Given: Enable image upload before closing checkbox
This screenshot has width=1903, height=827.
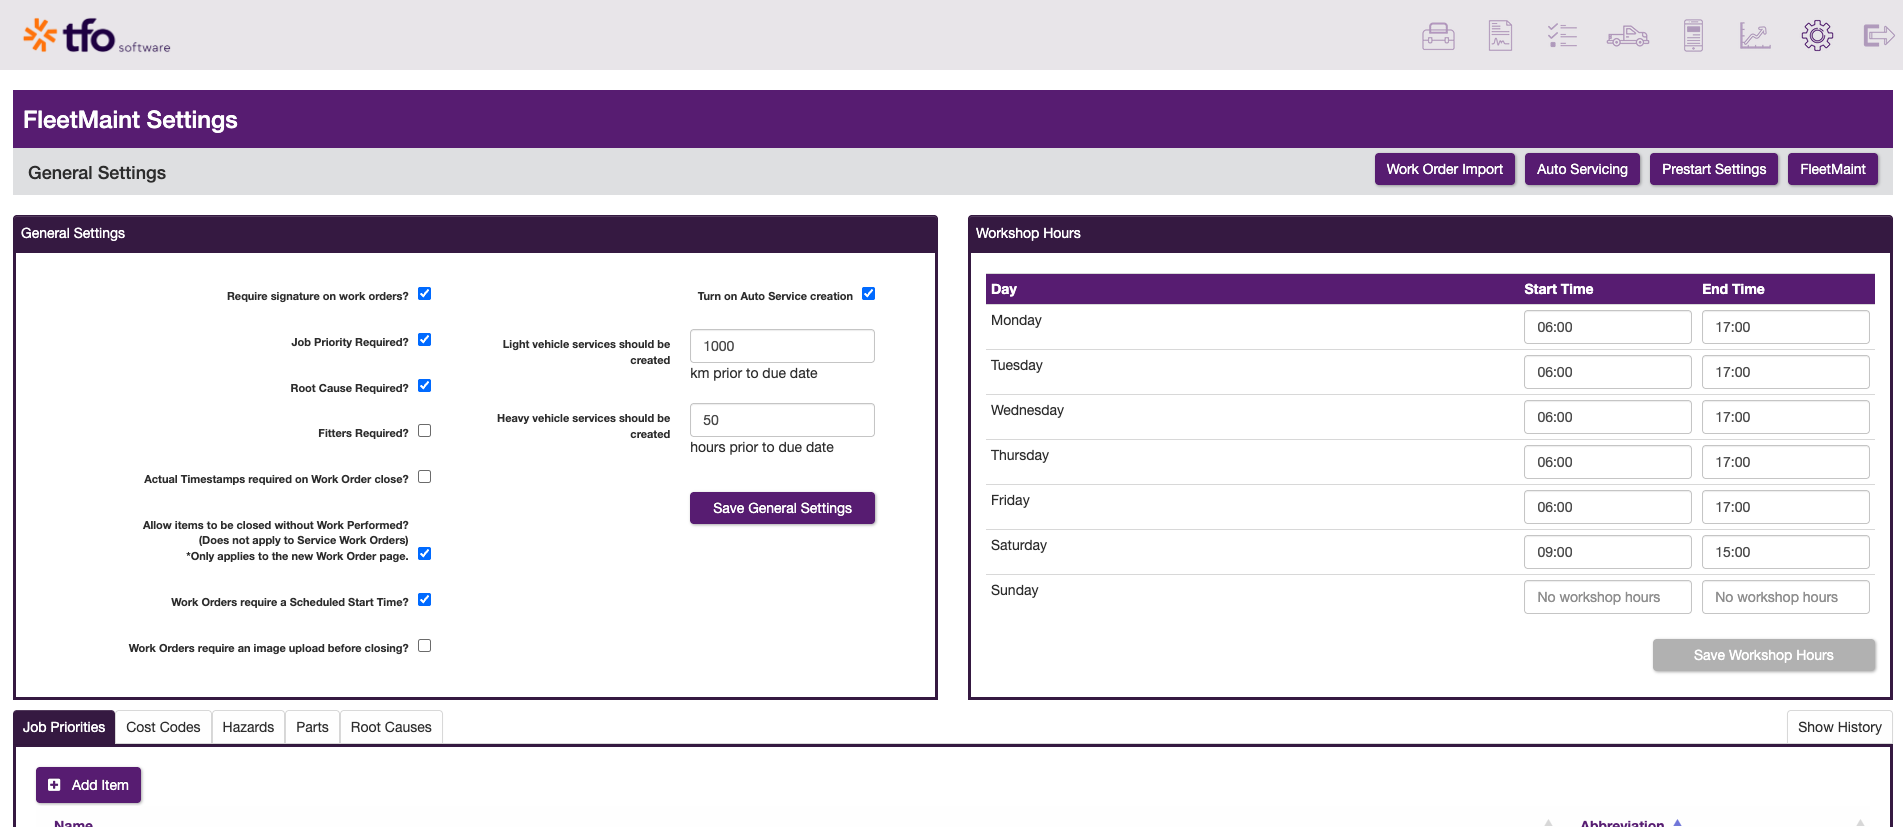Looking at the screenshot, I should (425, 646).
